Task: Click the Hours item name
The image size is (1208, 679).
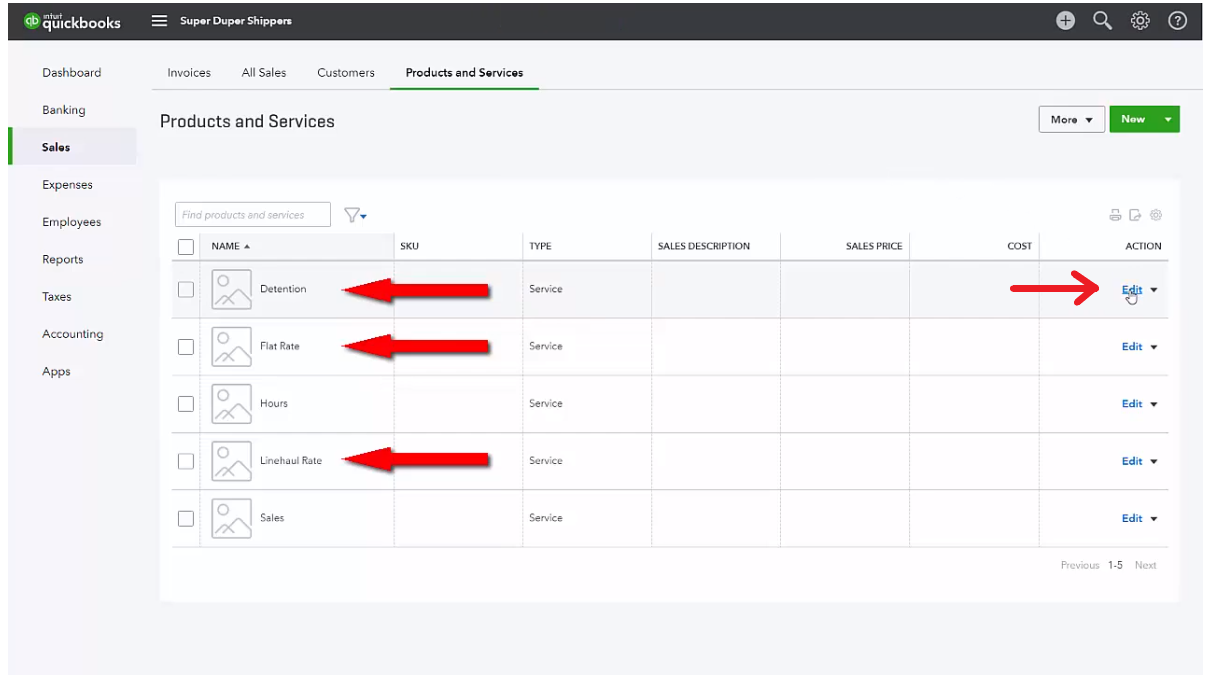Action: (274, 403)
